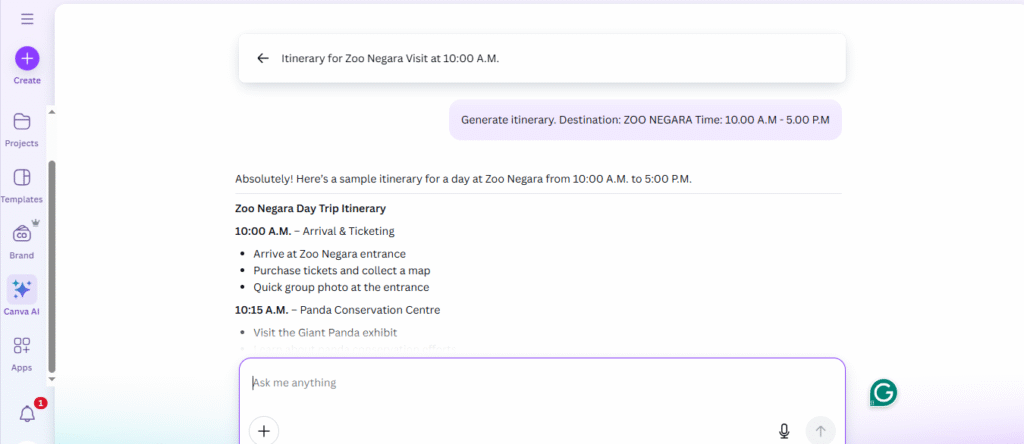Select the Canva AI sparkle icon
The image size is (1024, 444).
click(22, 289)
